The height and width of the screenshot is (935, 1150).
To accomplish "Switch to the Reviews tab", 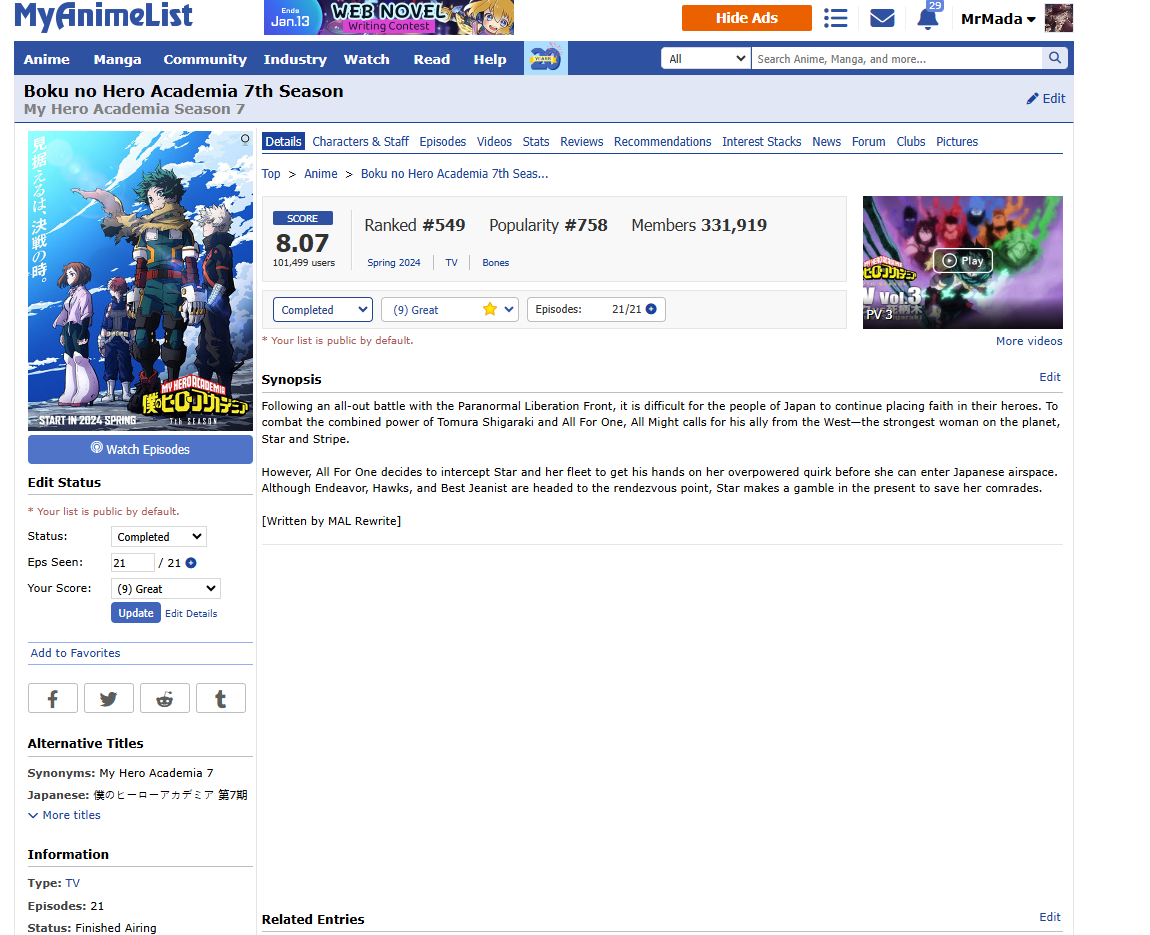I will pyautogui.click(x=582, y=142).
